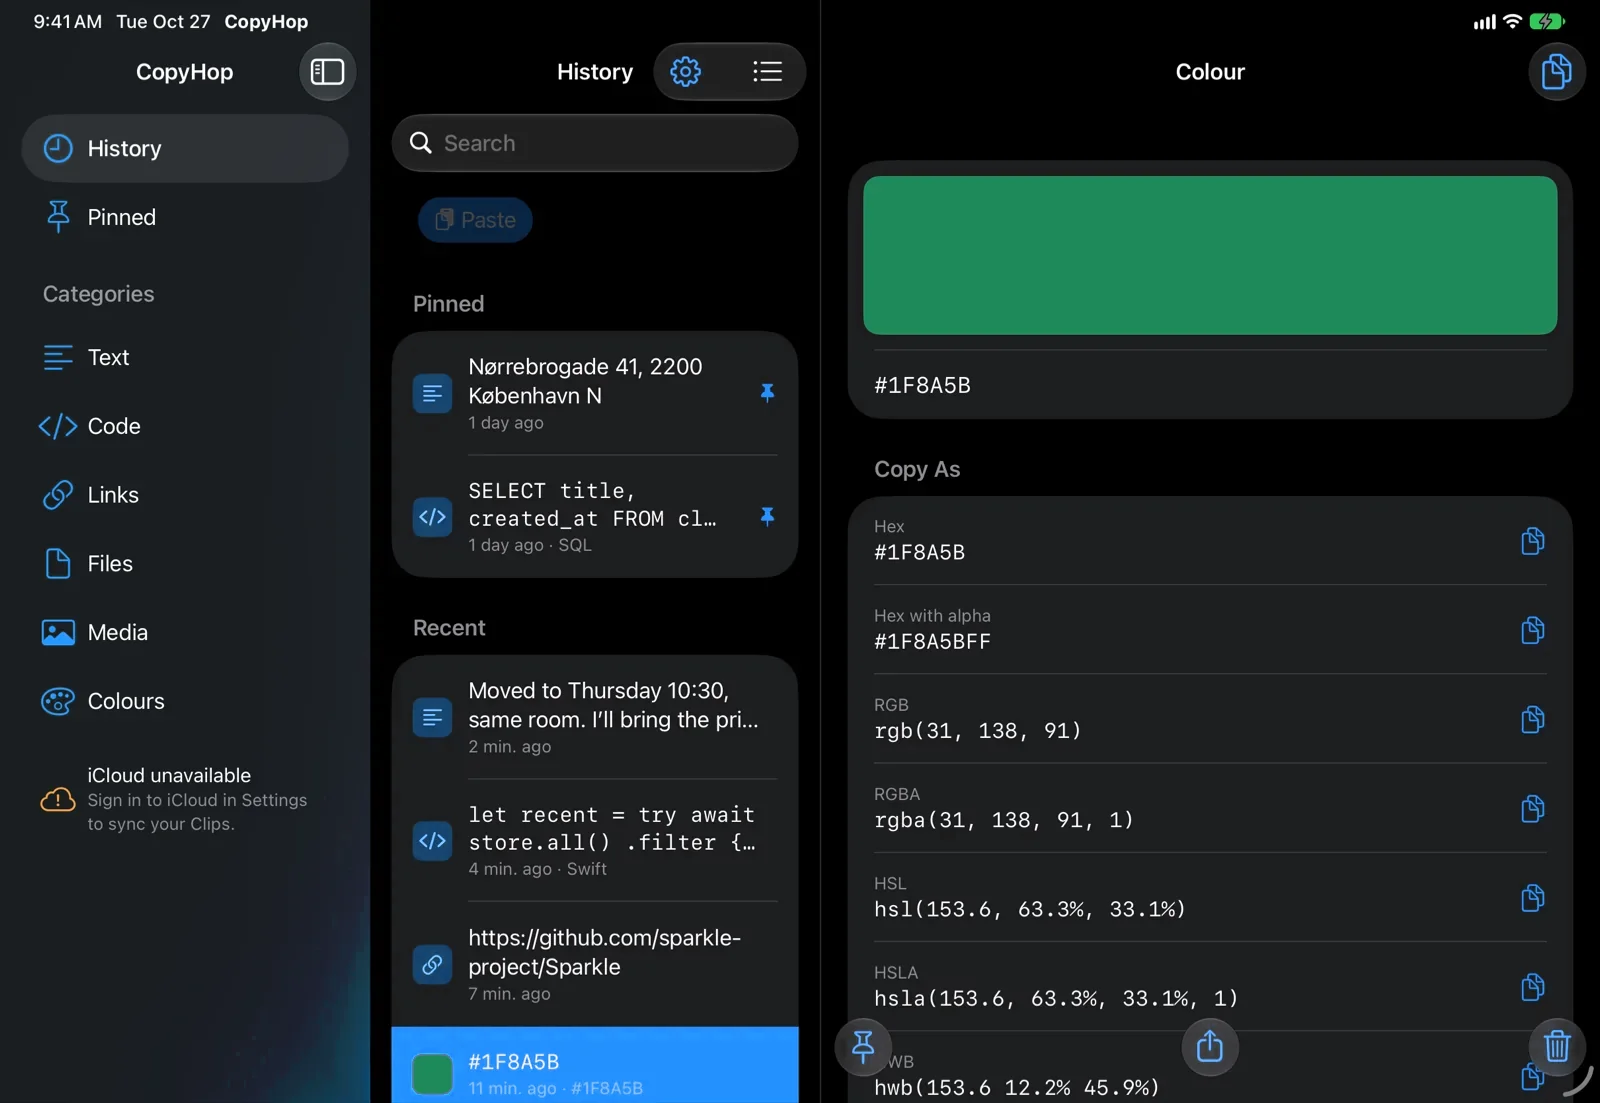Open the Media category
Viewport: 1600px width, 1103px height.
pos(185,633)
